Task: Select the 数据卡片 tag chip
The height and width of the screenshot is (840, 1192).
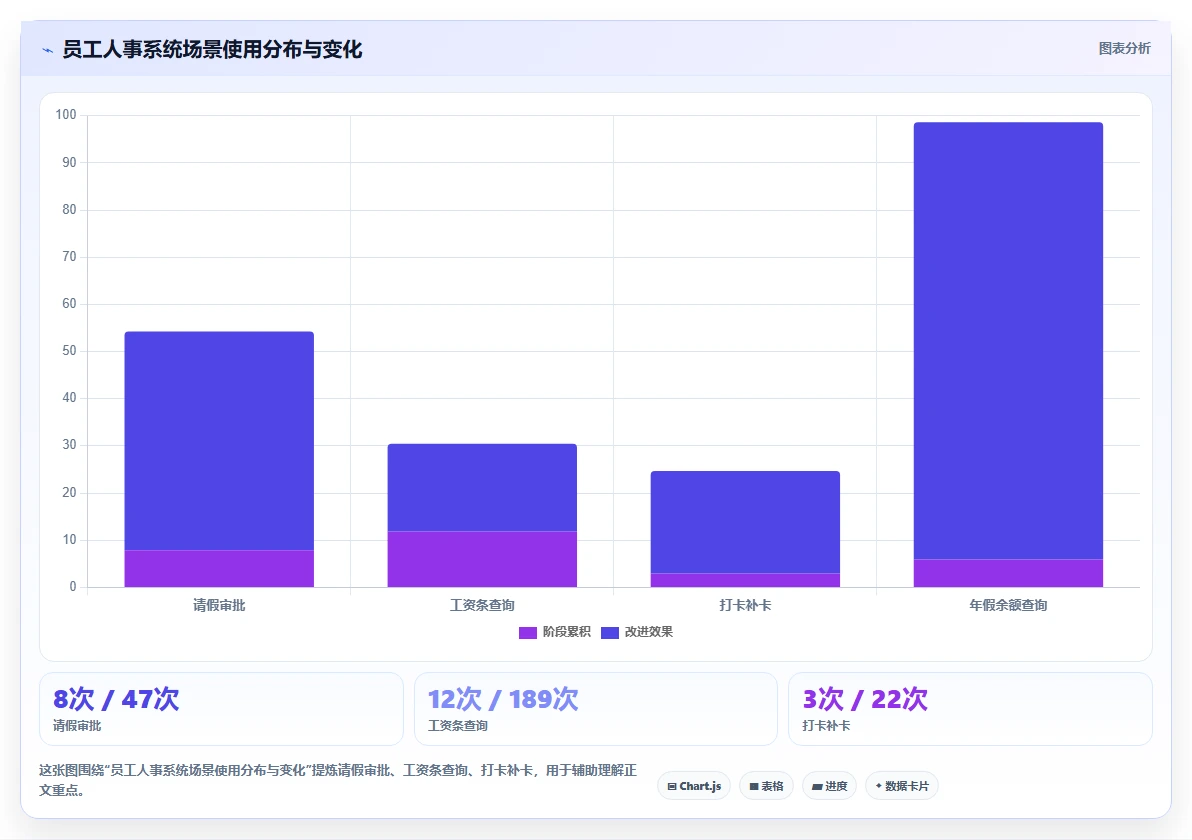Action: click(902, 786)
